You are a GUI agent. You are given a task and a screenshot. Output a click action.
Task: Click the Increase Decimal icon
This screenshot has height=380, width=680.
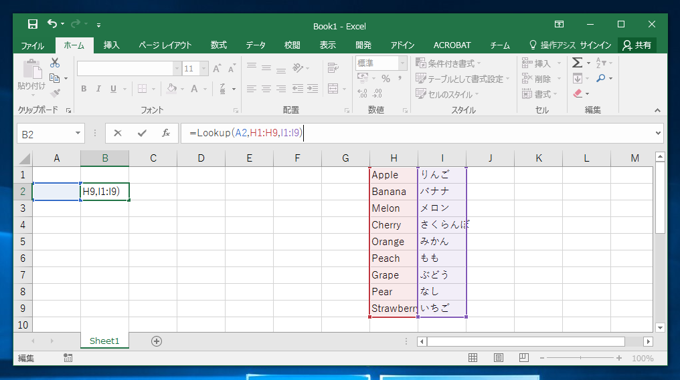point(362,93)
